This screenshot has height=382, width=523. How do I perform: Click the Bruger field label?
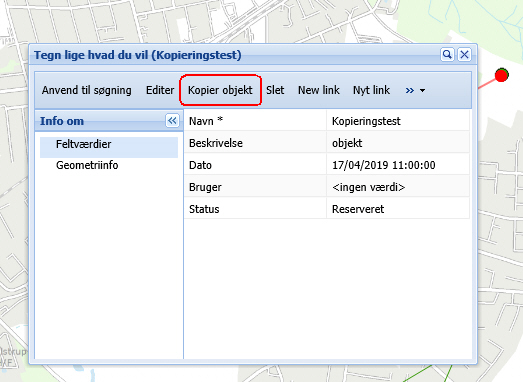tap(205, 187)
